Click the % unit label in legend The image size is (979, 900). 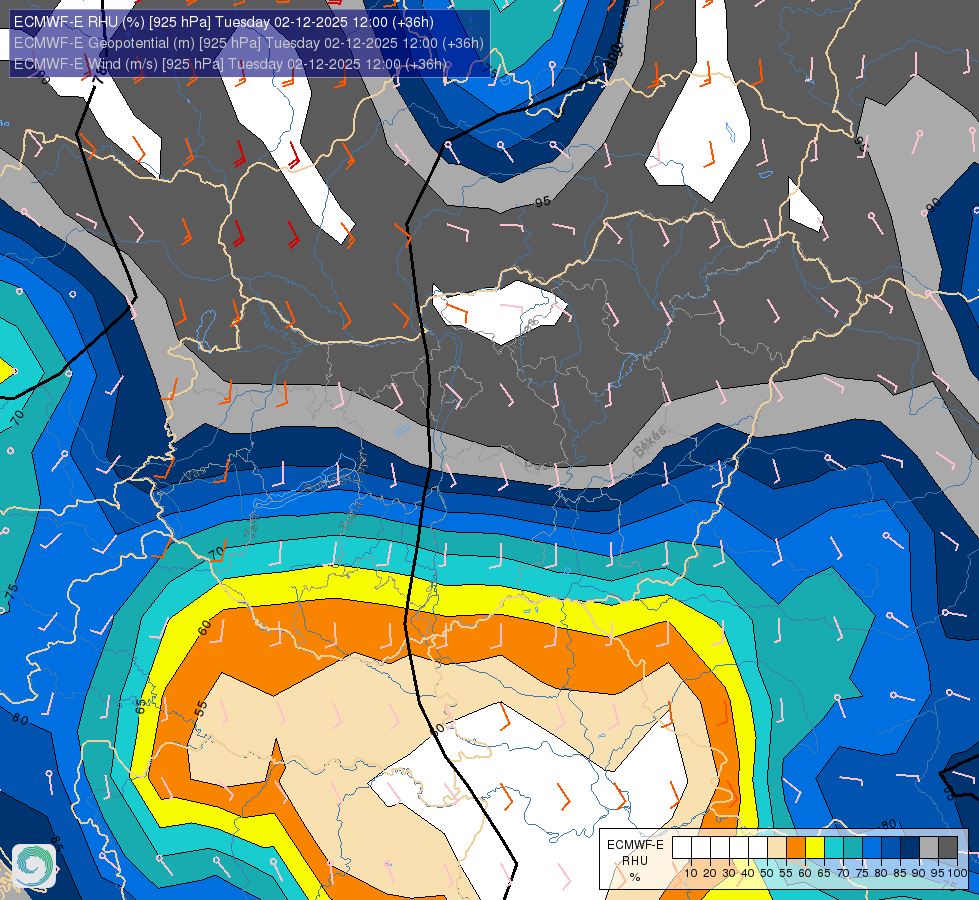tap(635, 877)
